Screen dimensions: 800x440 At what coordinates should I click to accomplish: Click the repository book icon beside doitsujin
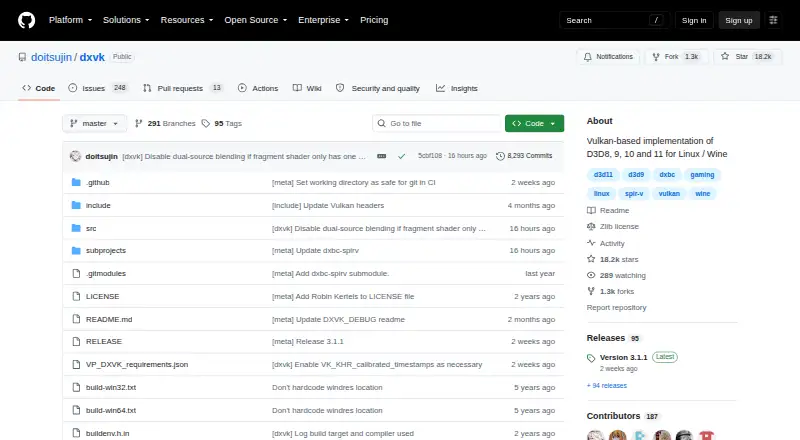pos(22,57)
